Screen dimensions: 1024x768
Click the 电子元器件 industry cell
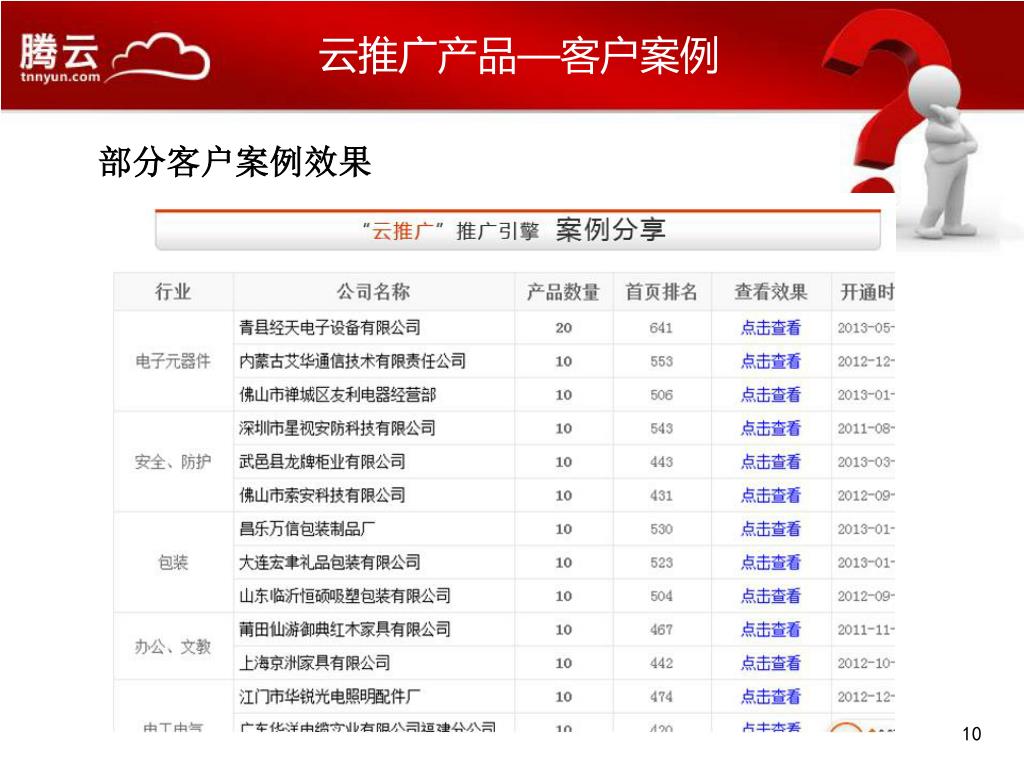pos(173,361)
